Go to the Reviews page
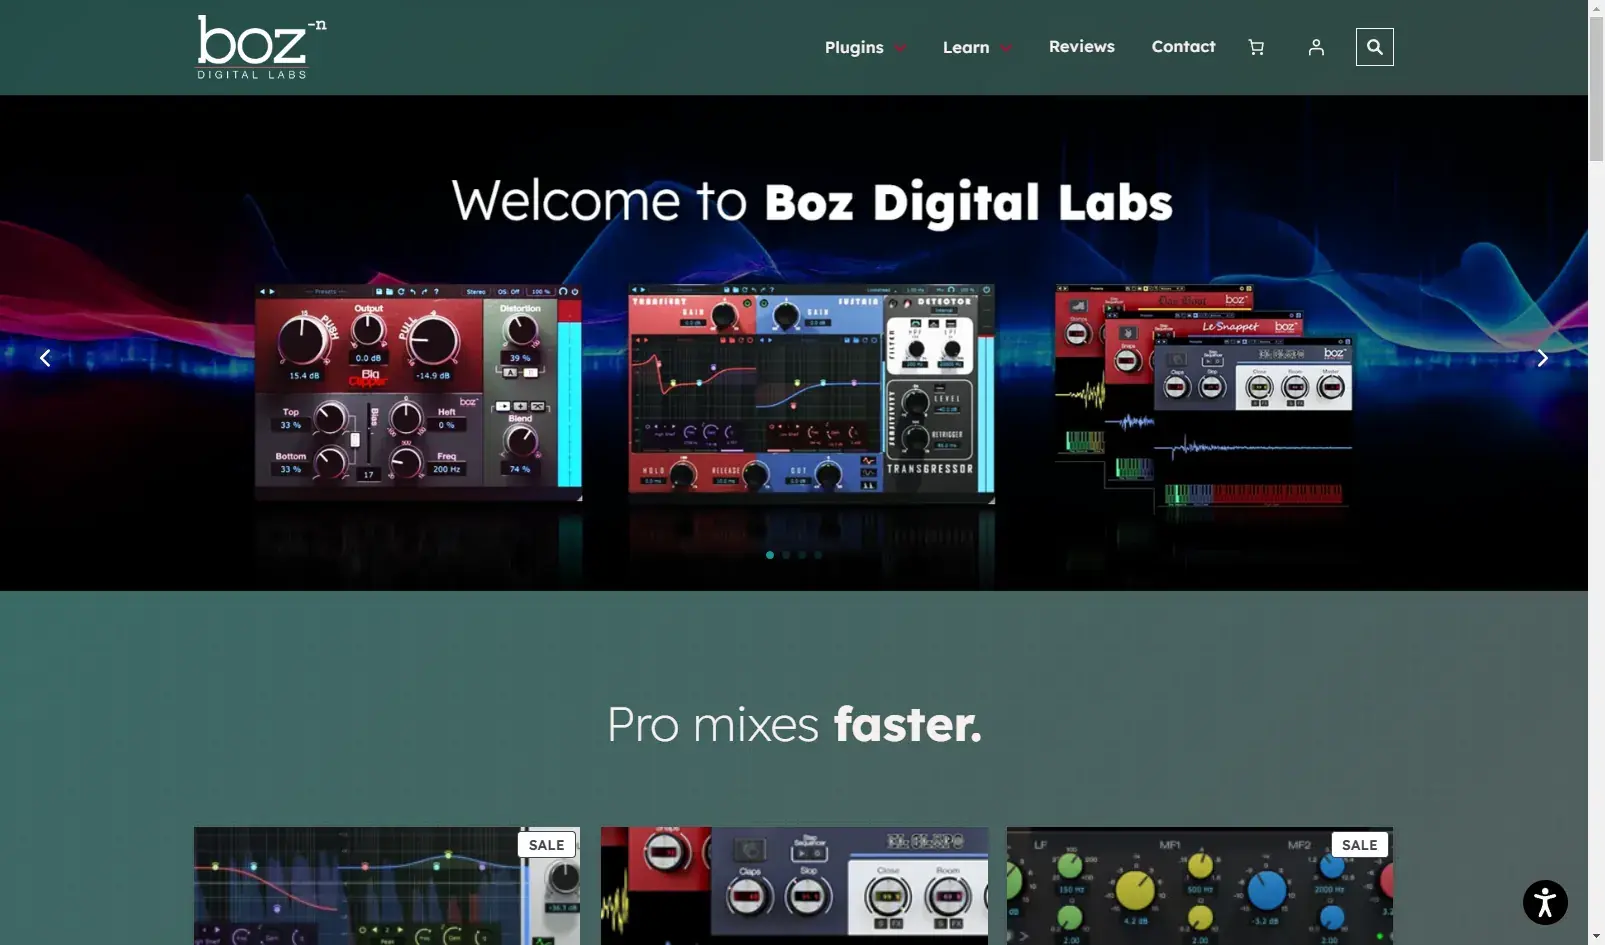Image resolution: width=1605 pixels, height=945 pixels. (1081, 47)
